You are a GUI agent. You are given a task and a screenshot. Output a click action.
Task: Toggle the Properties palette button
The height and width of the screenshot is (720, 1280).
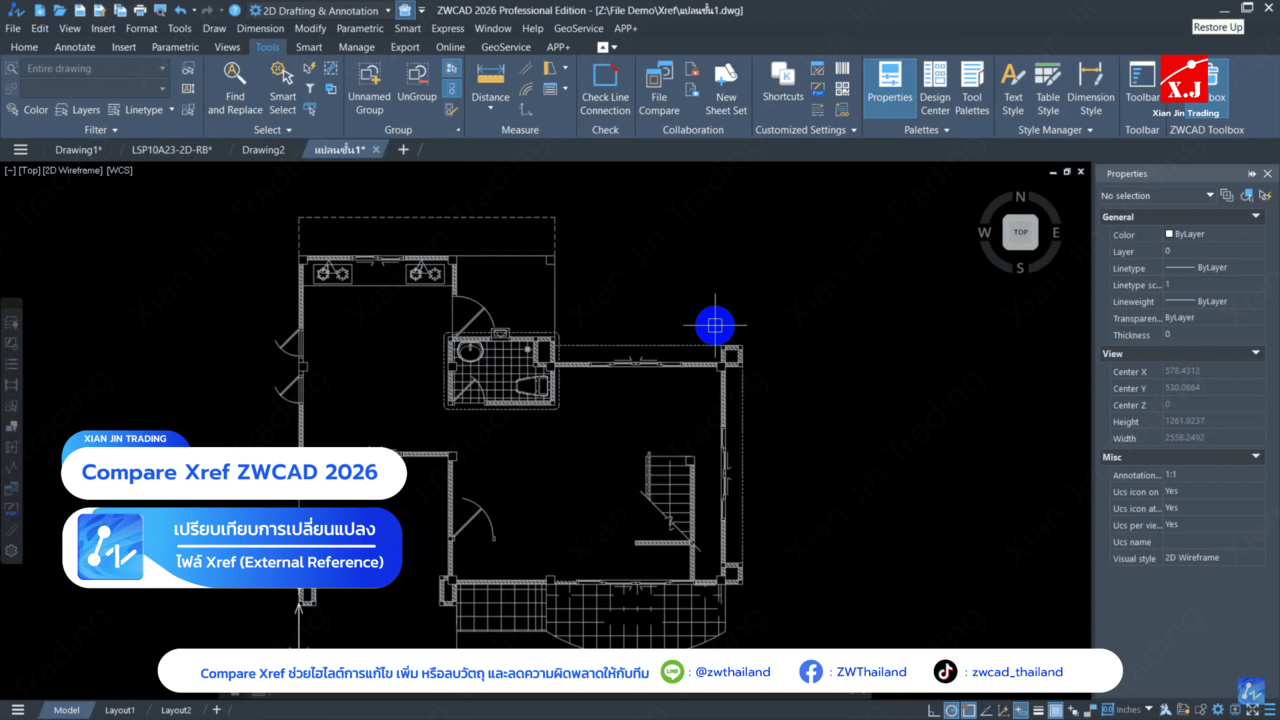pos(889,88)
